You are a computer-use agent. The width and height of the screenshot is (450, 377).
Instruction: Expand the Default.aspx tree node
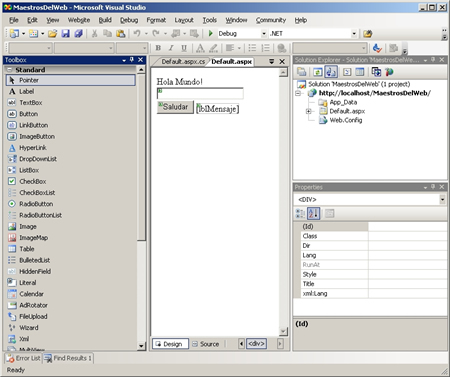click(309, 111)
